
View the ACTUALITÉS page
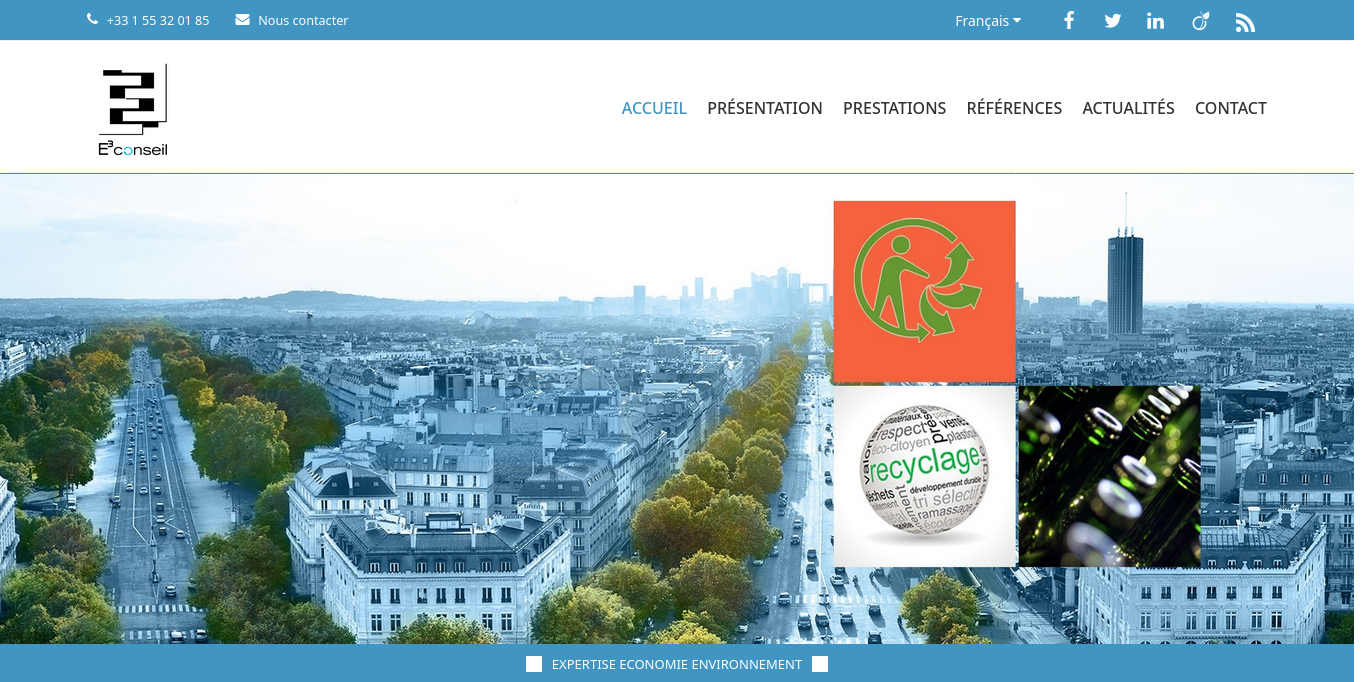click(1128, 108)
